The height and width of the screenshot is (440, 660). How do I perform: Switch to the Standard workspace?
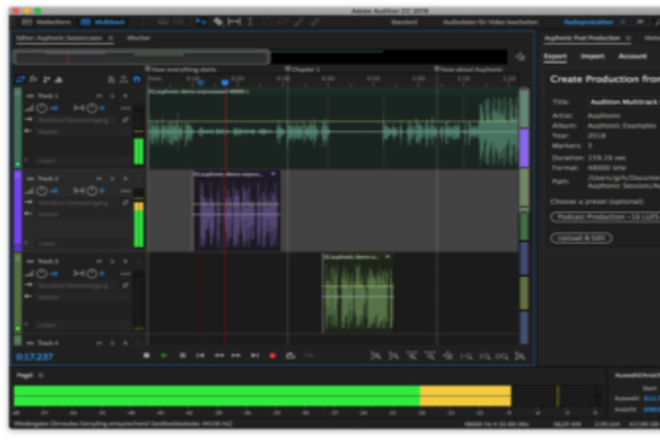404,22
